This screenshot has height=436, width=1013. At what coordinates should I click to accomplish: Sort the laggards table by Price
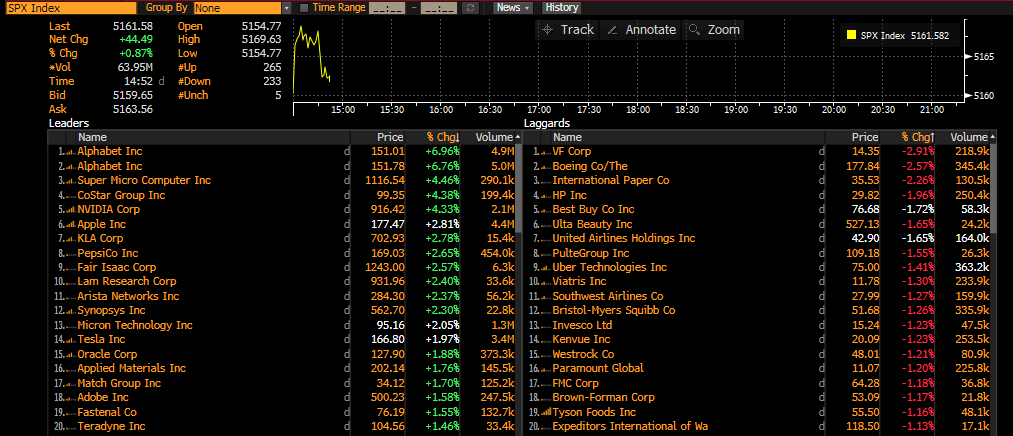tap(864, 137)
